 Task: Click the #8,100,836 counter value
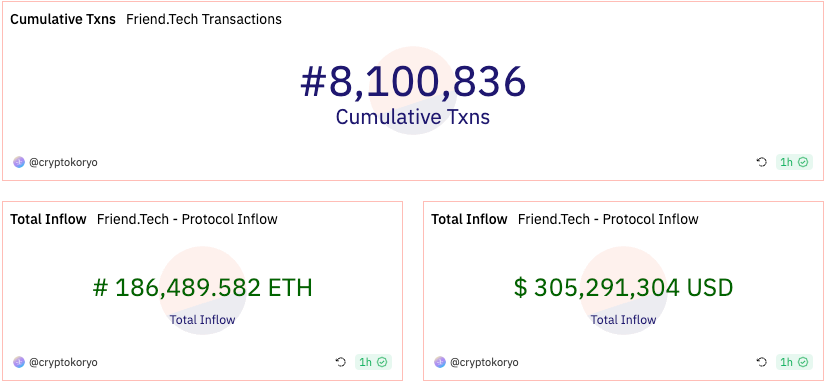(413, 82)
